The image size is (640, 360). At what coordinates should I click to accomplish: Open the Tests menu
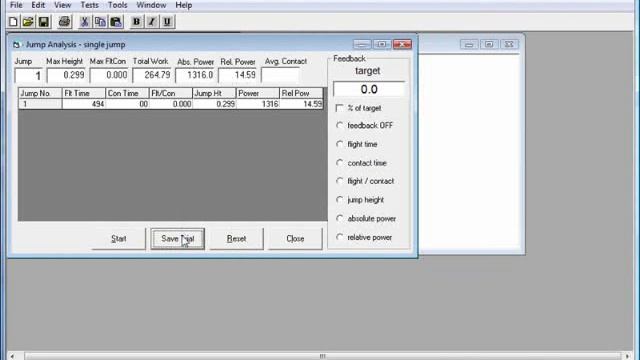tap(89, 5)
